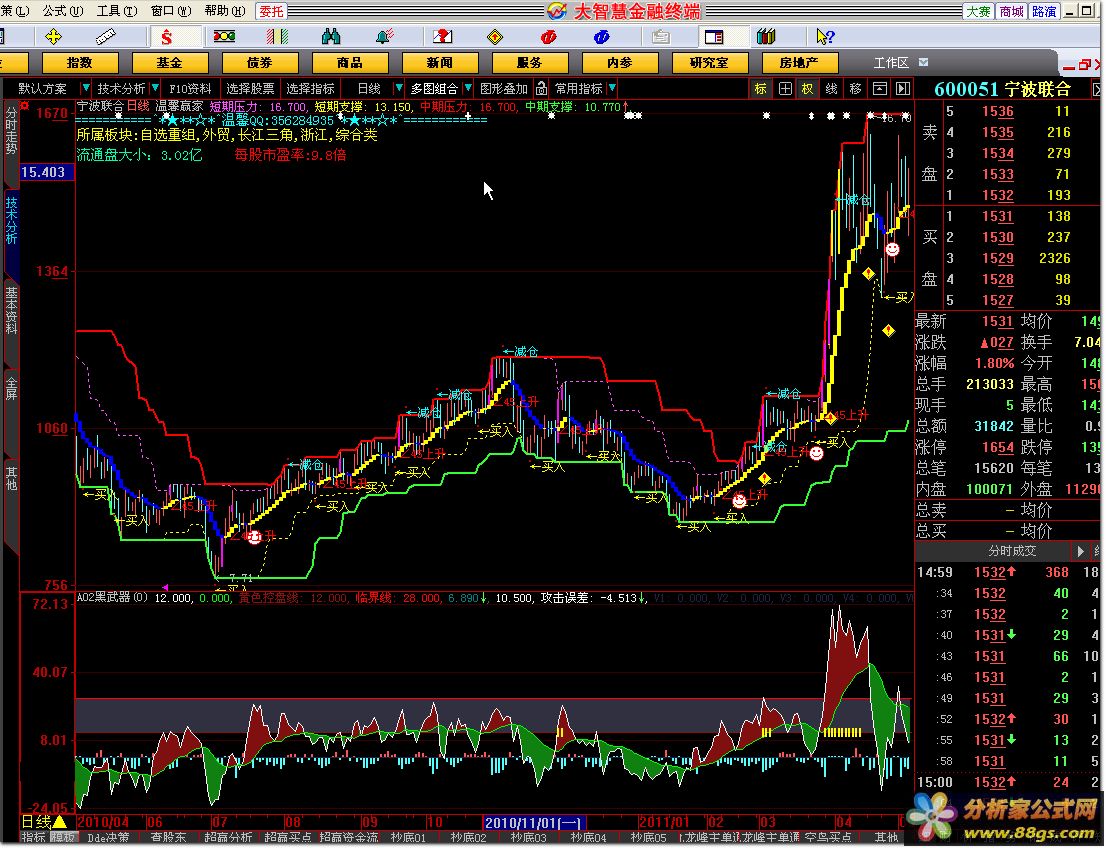Click the window box icon near 移

click(x=880, y=88)
